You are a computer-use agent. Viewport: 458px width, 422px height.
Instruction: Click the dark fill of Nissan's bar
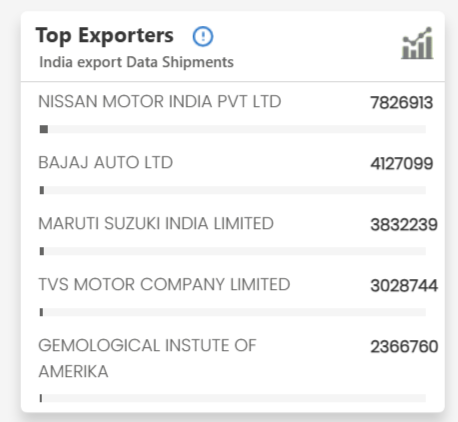click(x=44, y=129)
